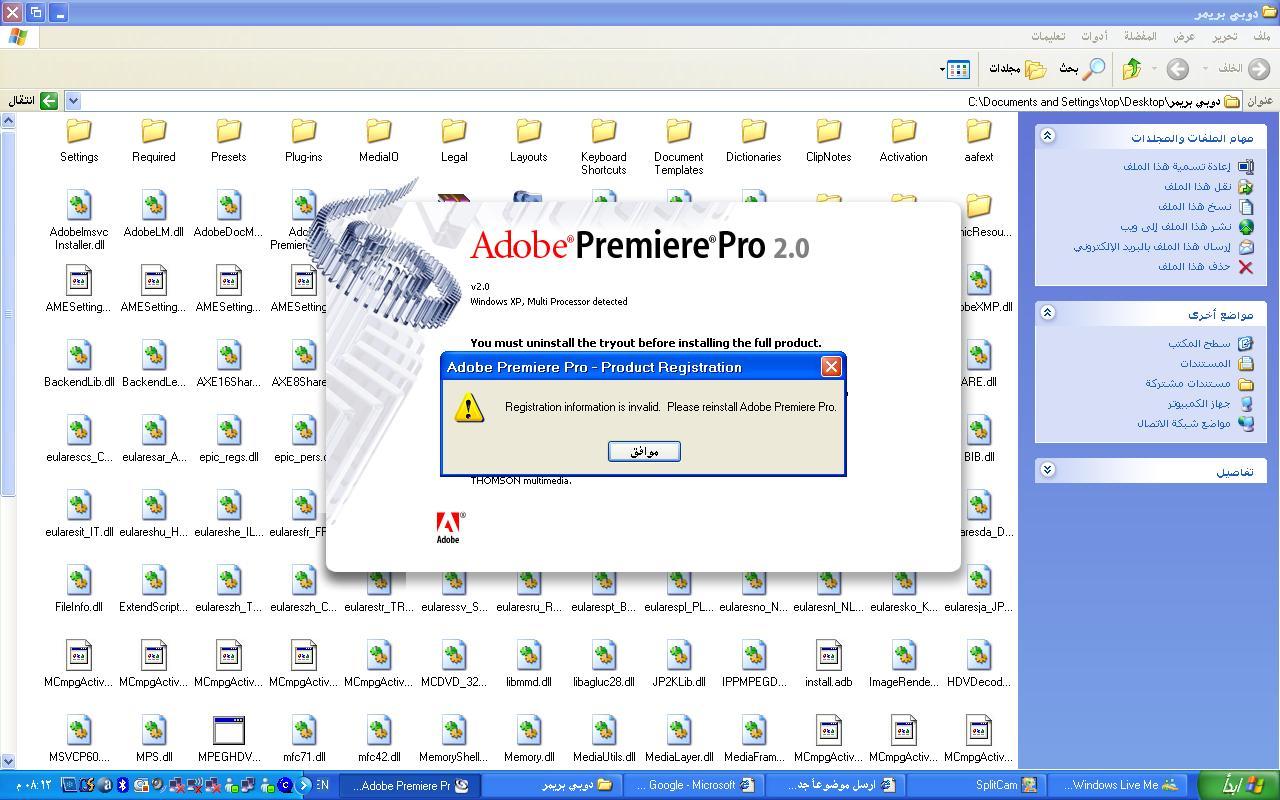Viewport: 1280px width, 800px height.
Task: Select the MPS.dll file
Action: pos(154,740)
